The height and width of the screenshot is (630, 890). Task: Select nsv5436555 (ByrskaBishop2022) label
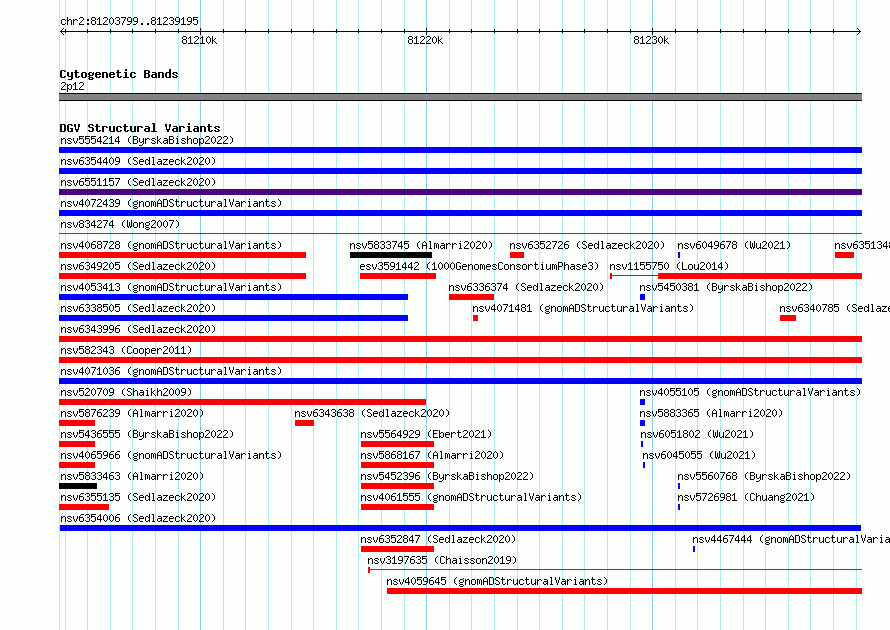coord(147,434)
